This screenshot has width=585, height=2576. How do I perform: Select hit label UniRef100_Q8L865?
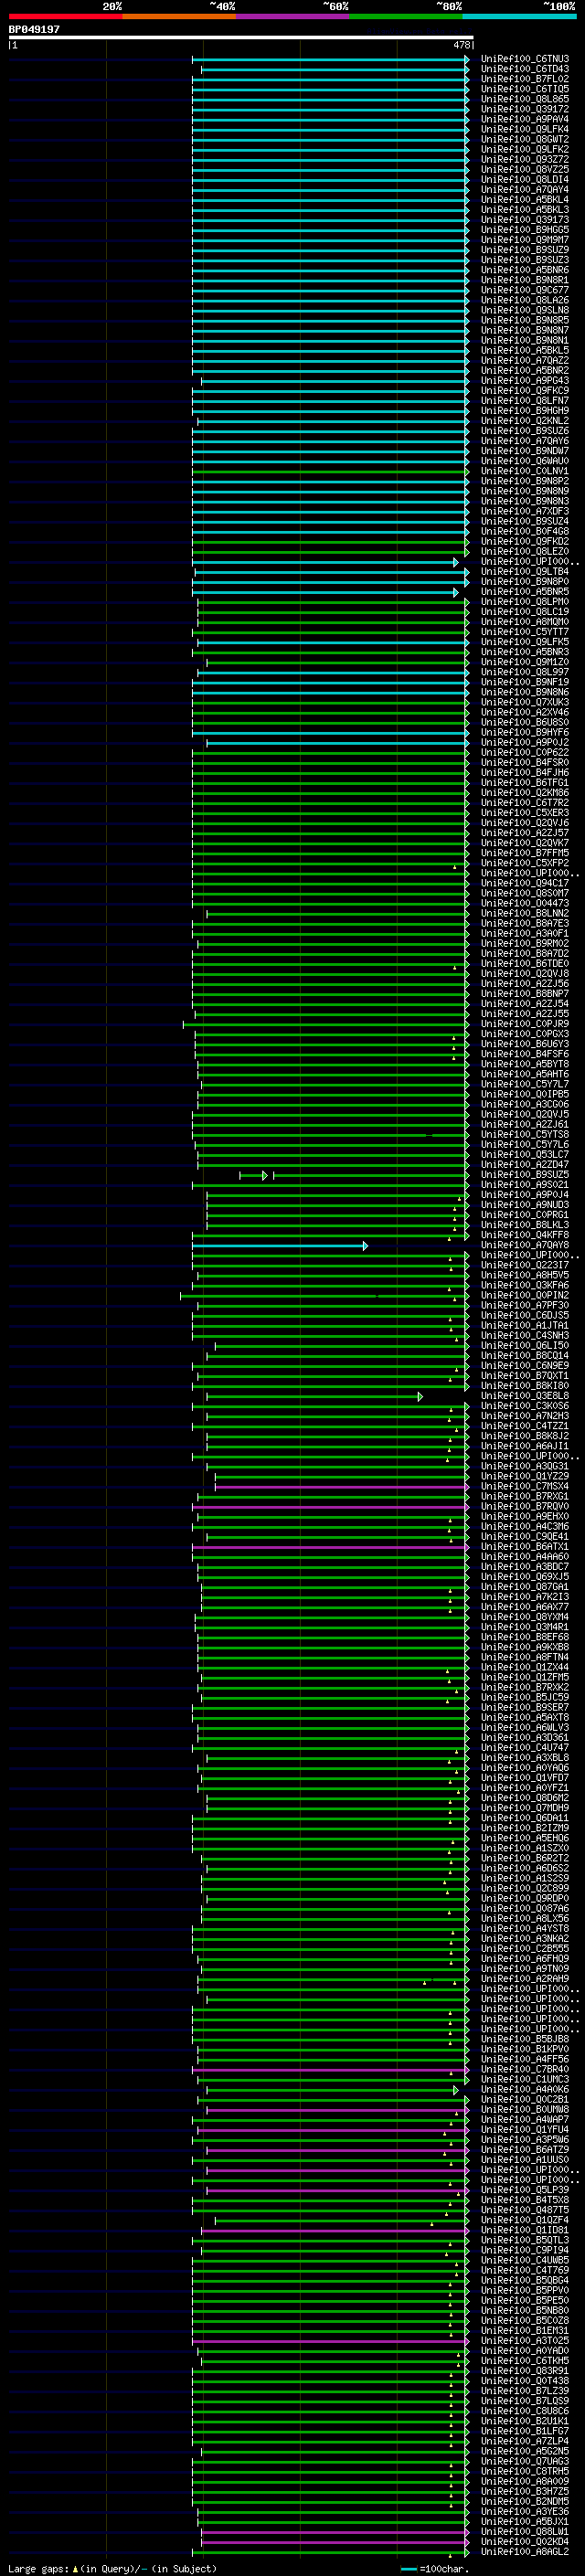tap(525, 99)
